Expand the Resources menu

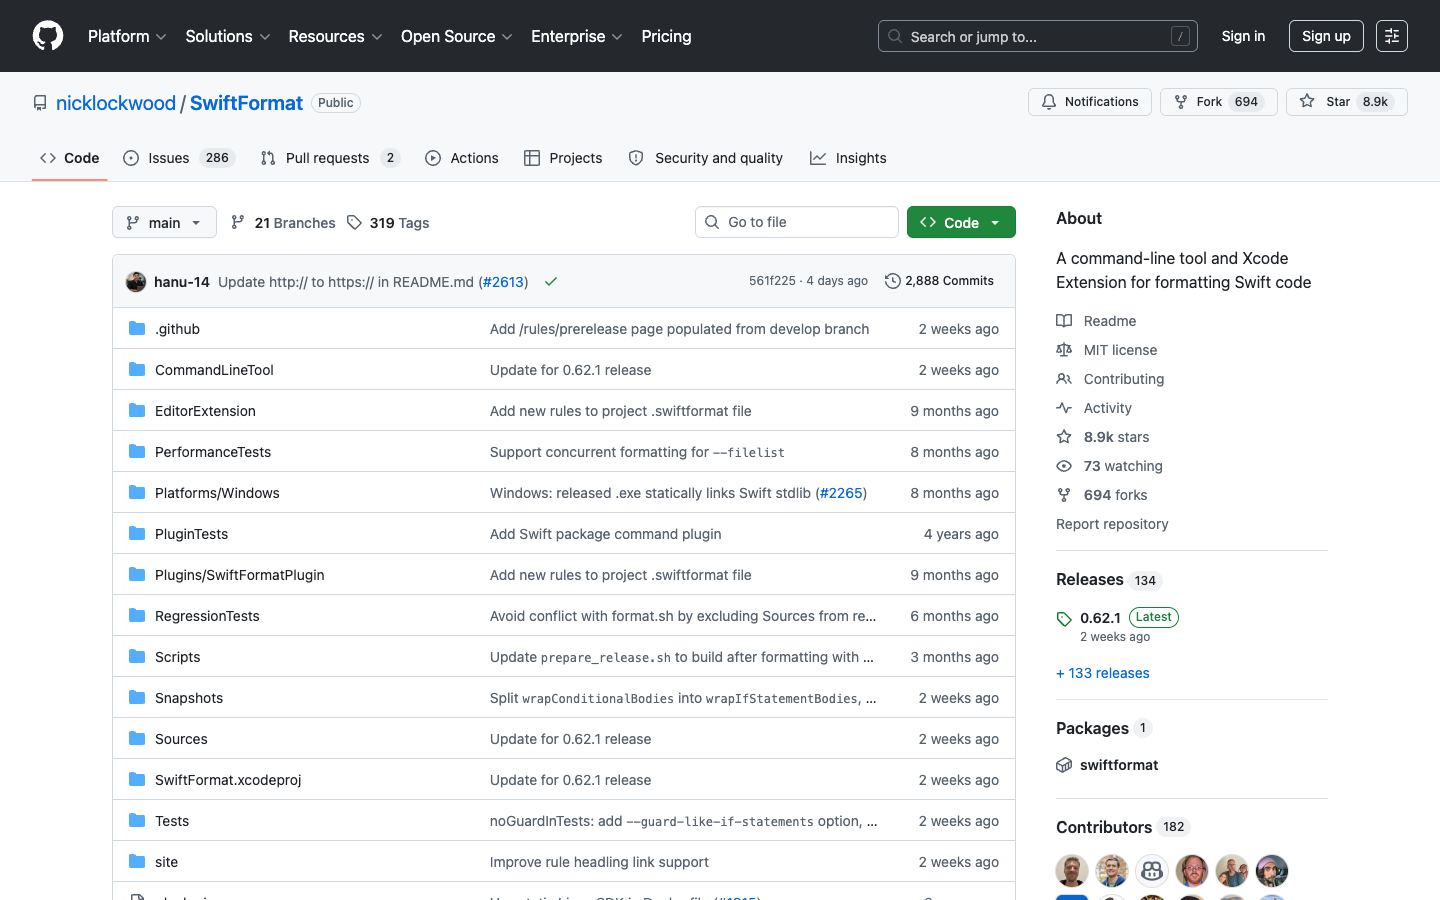point(335,36)
